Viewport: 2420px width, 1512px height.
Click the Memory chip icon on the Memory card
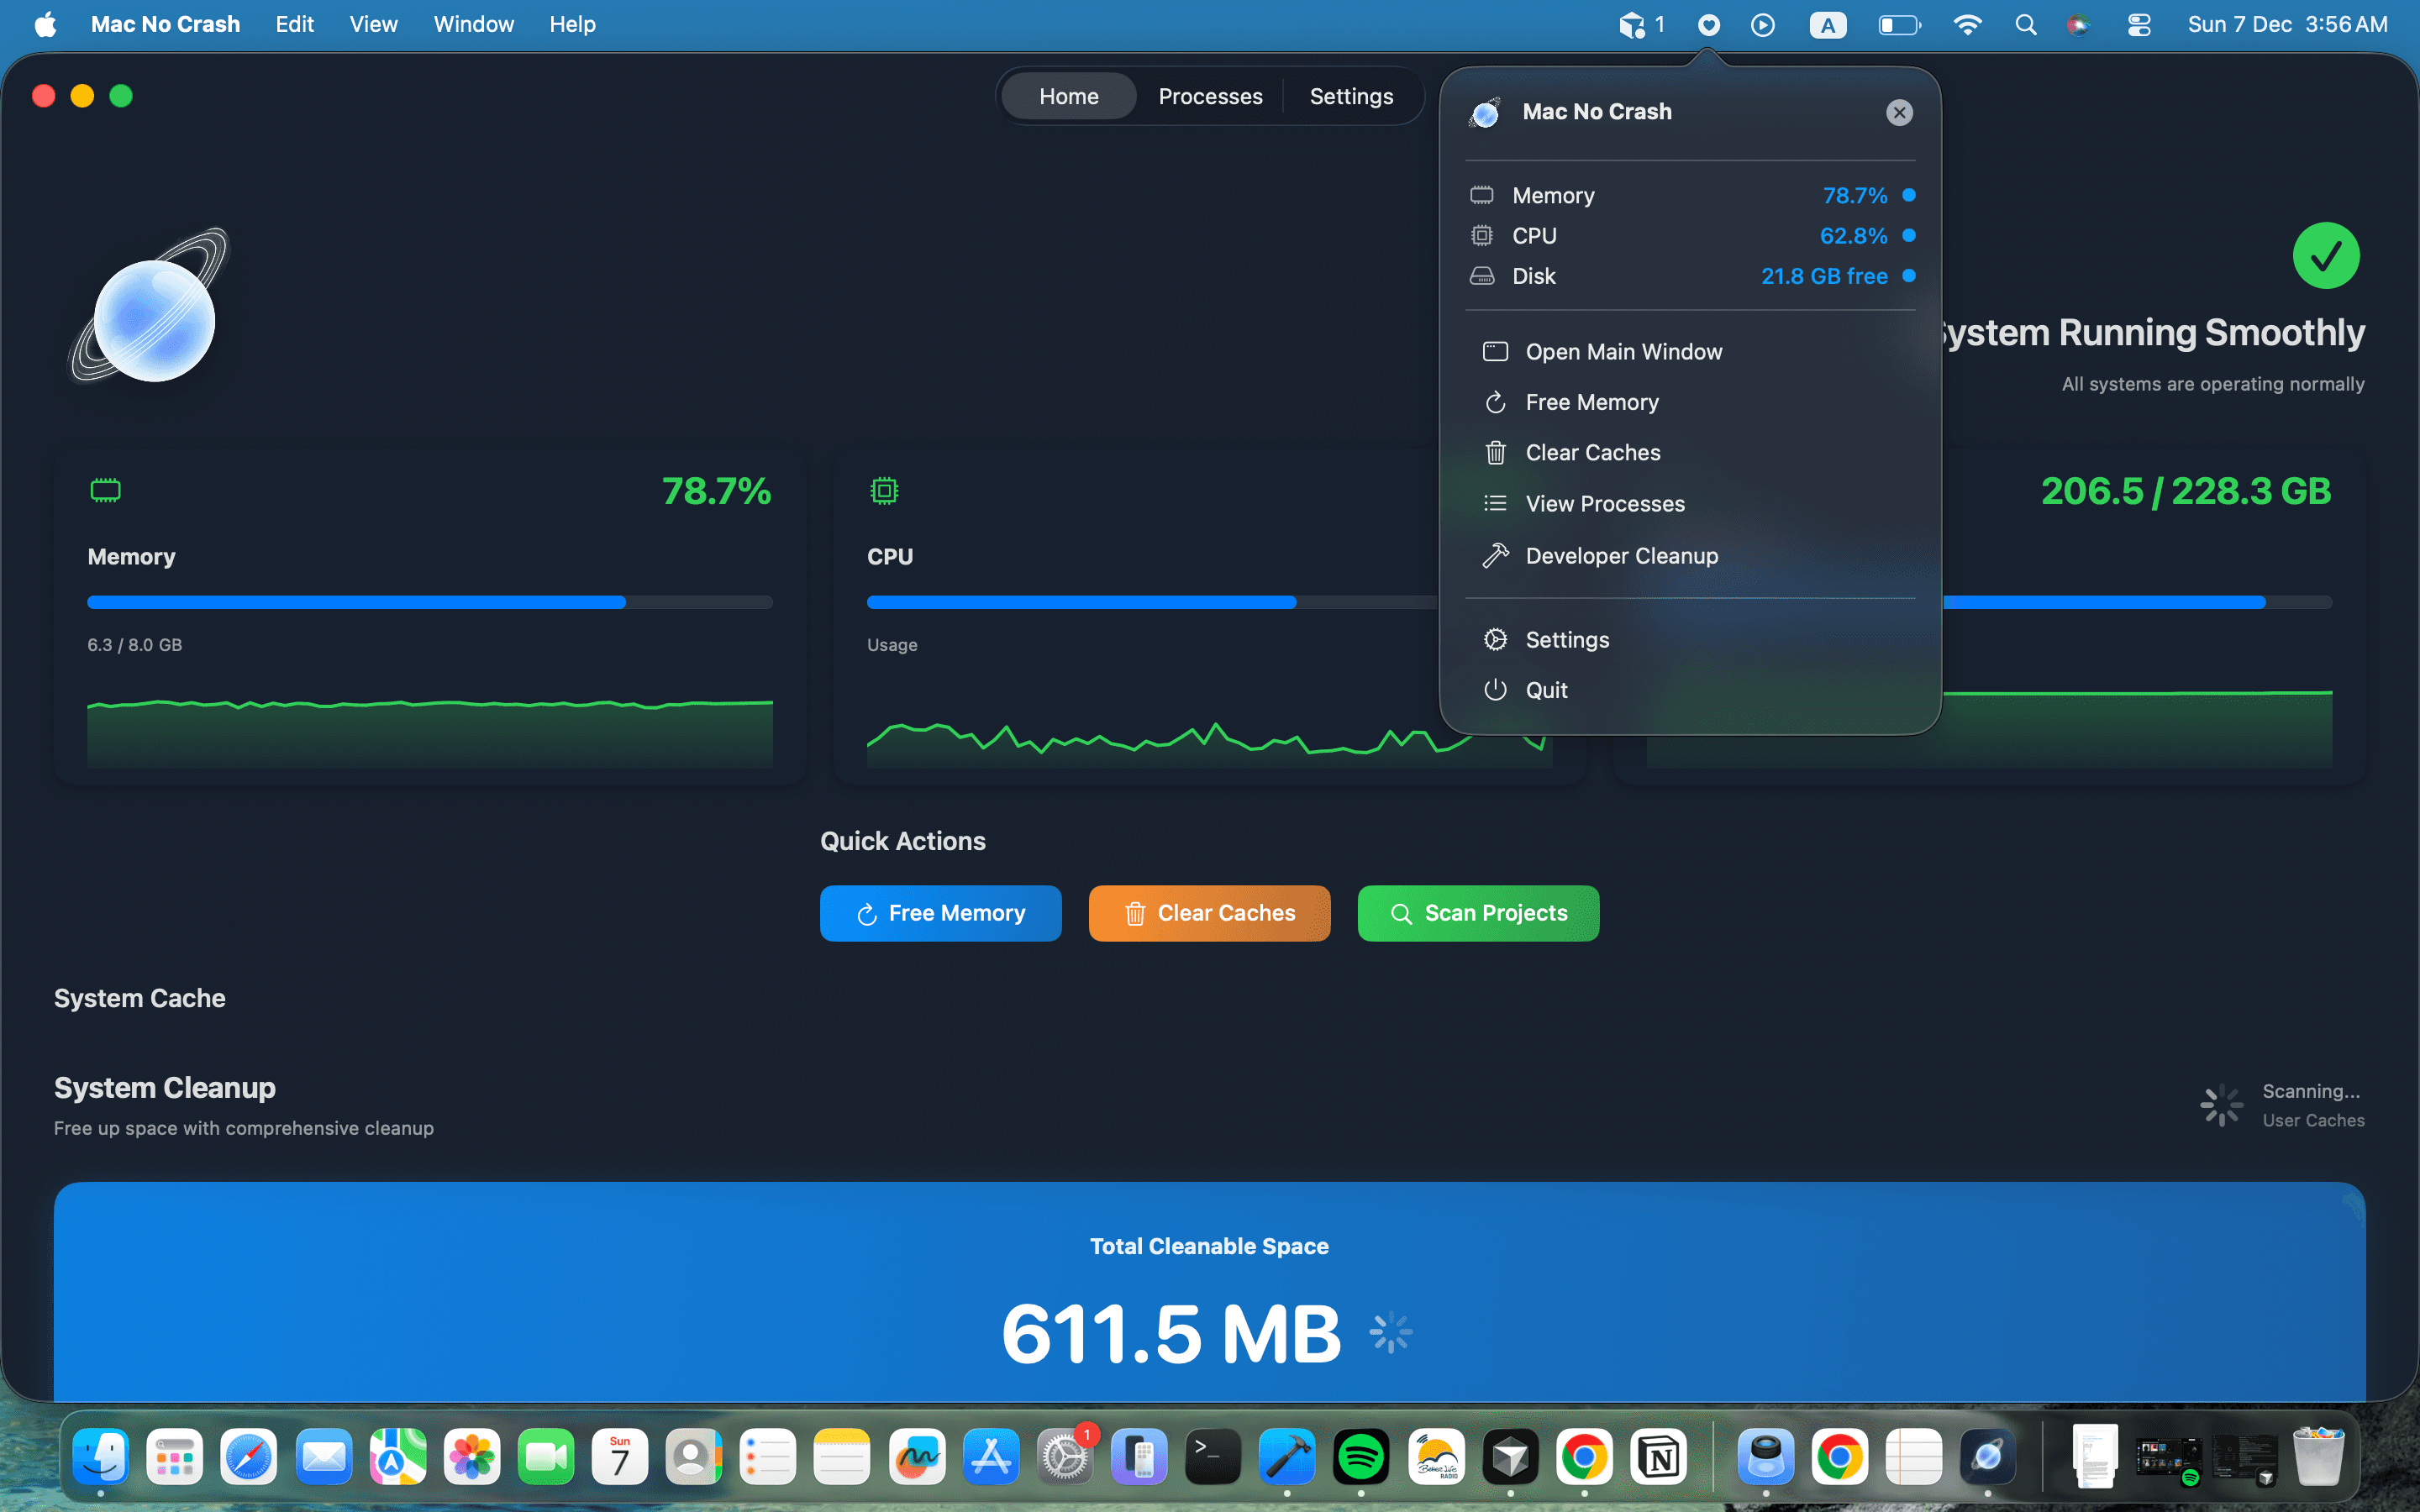(105, 490)
